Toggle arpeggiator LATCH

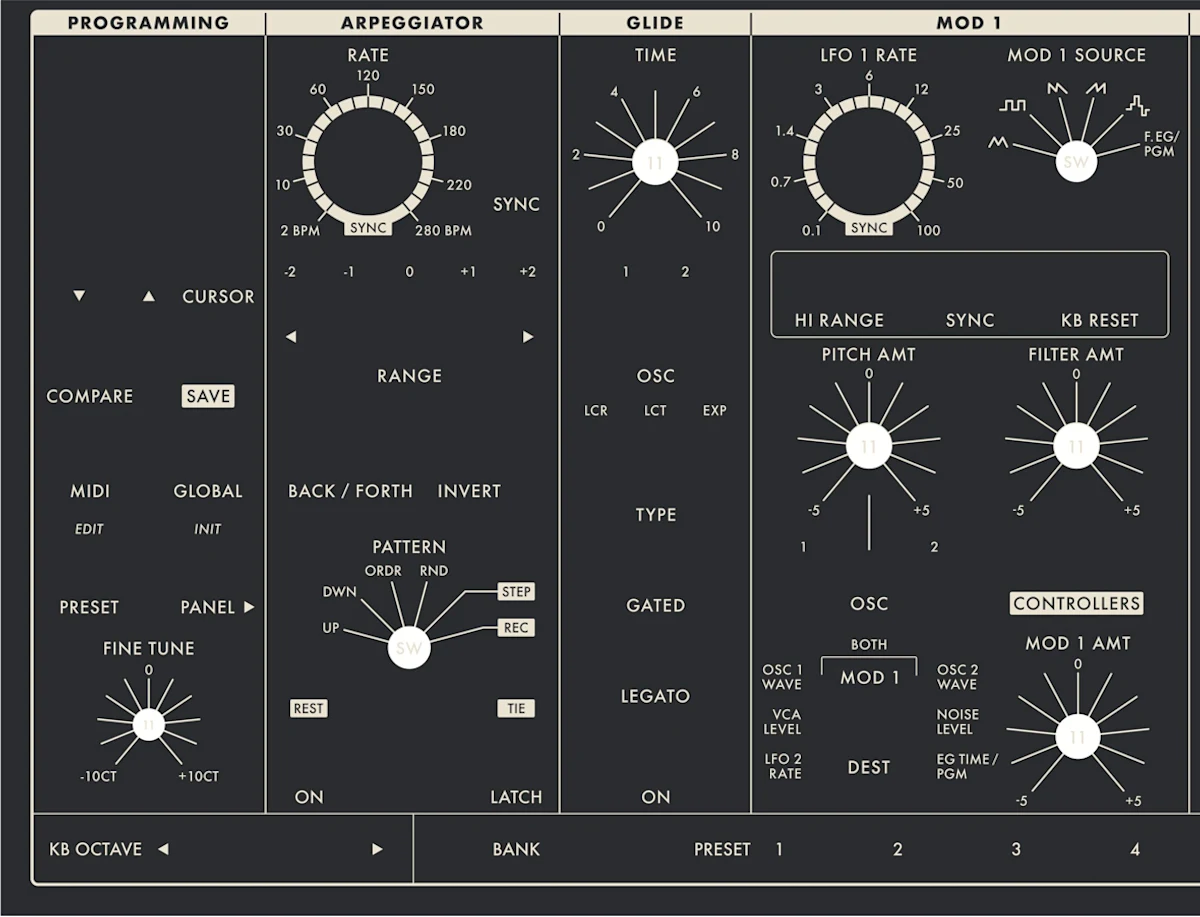pos(516,797)
